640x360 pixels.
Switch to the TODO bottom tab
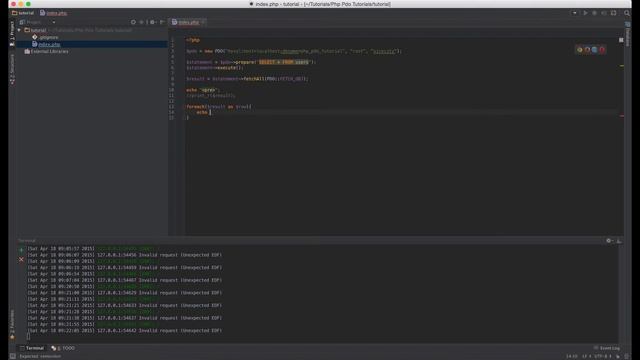[x=63, y=348]
